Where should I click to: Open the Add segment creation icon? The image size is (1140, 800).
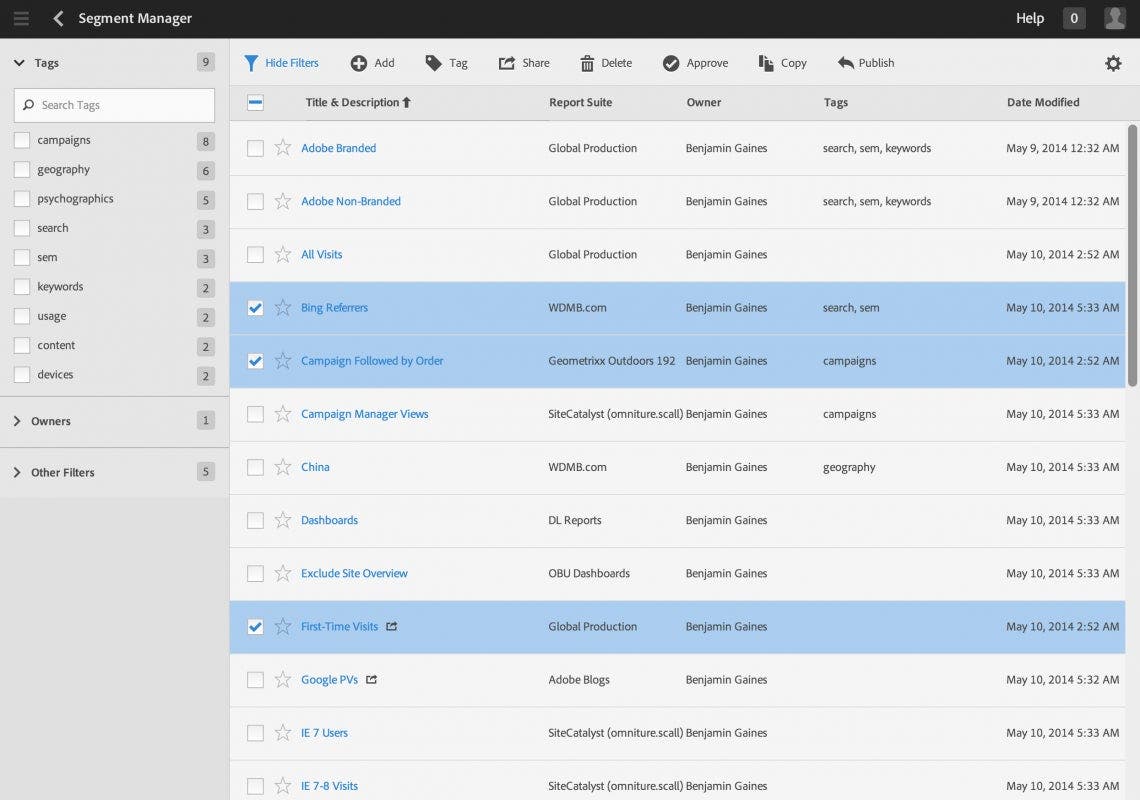(x=359, y=63)
